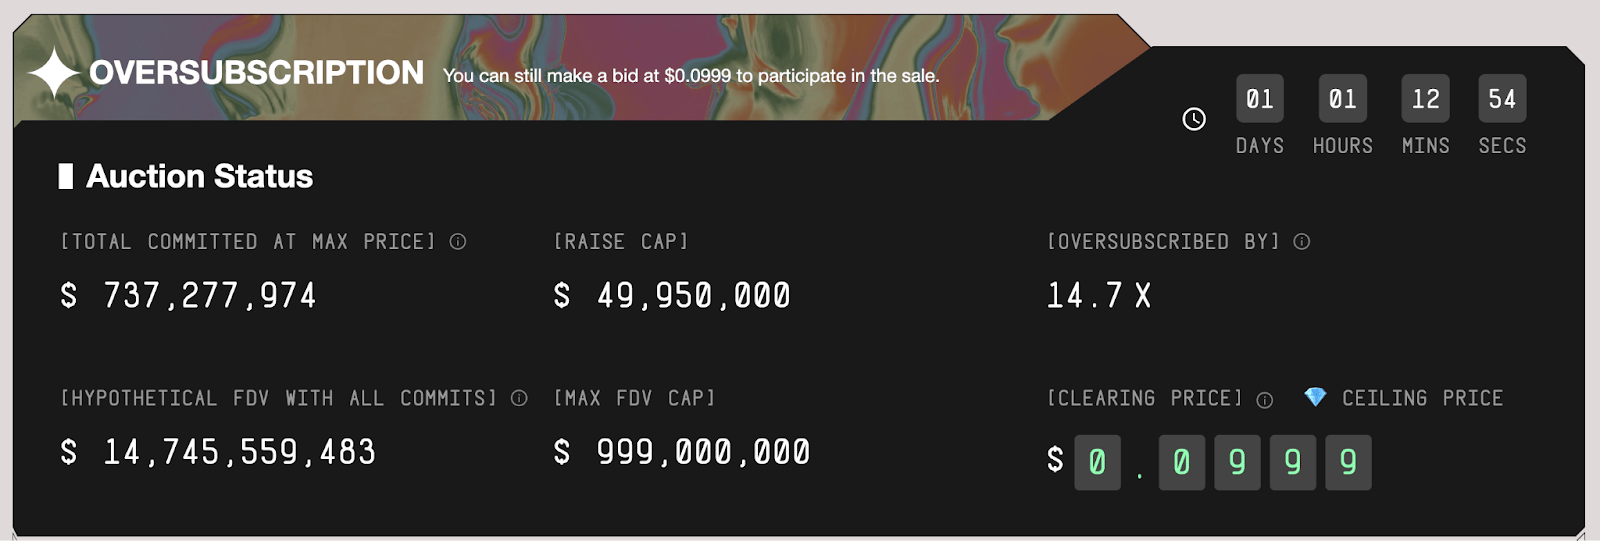Open info icon next to Oversubscribed By

pos(1301,241)
